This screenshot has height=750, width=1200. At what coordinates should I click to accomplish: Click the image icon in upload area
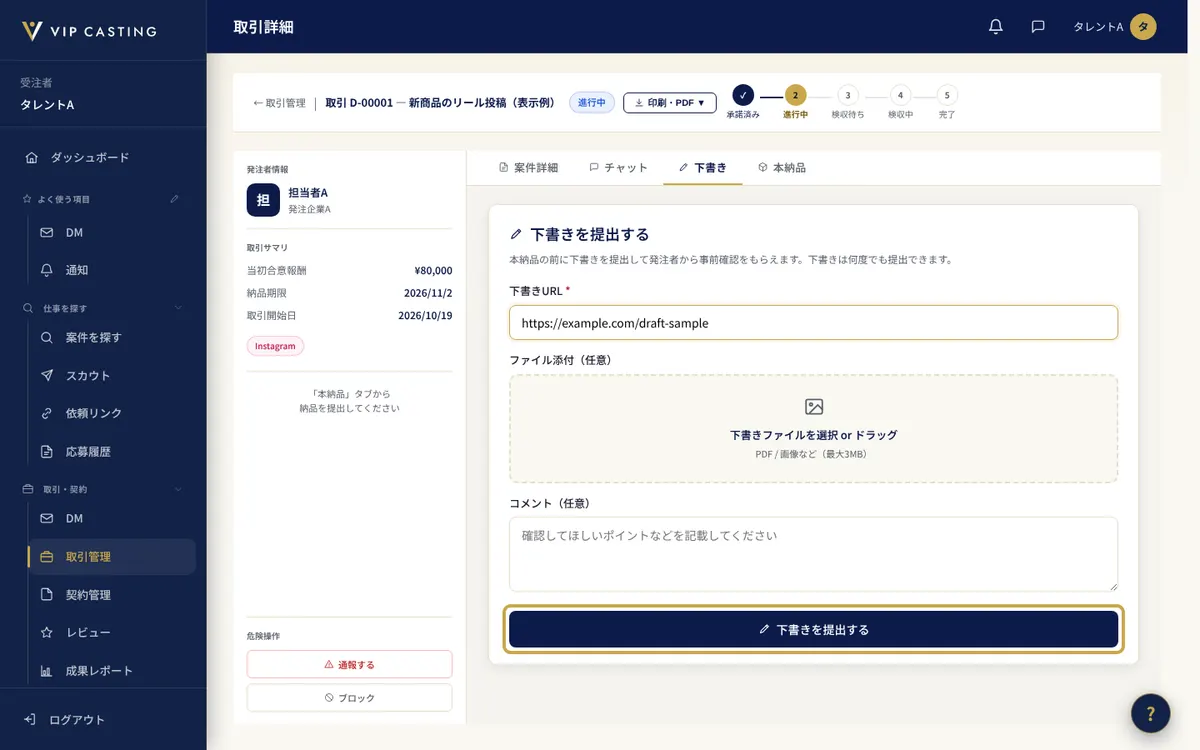[814, 407]
